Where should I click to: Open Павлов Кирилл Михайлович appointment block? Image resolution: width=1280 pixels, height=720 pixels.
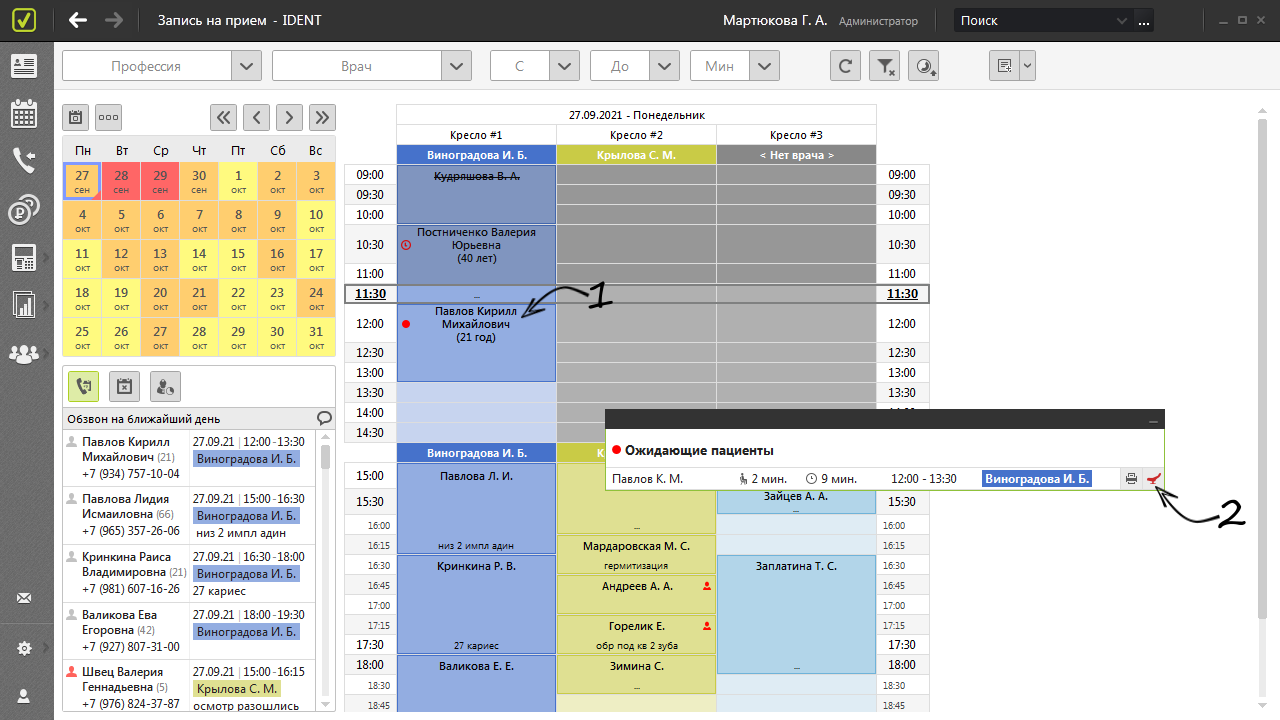476,342
